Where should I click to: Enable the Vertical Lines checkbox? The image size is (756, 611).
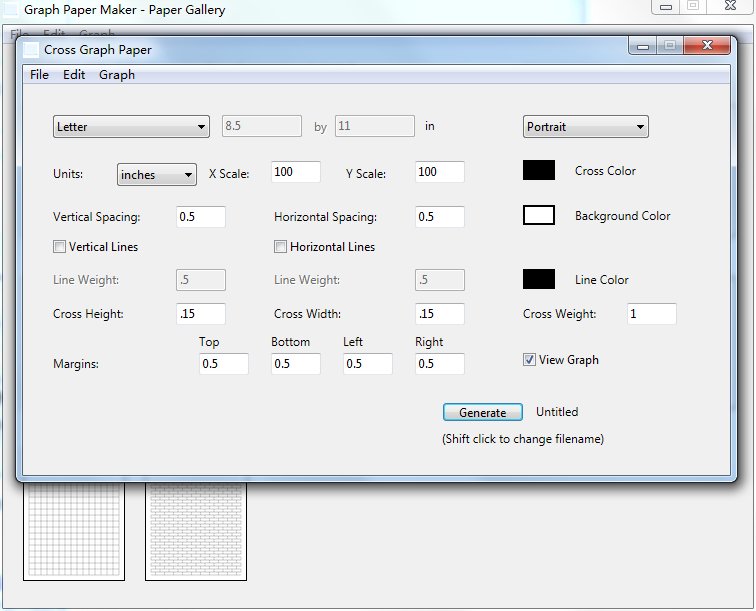click(59, 247)
